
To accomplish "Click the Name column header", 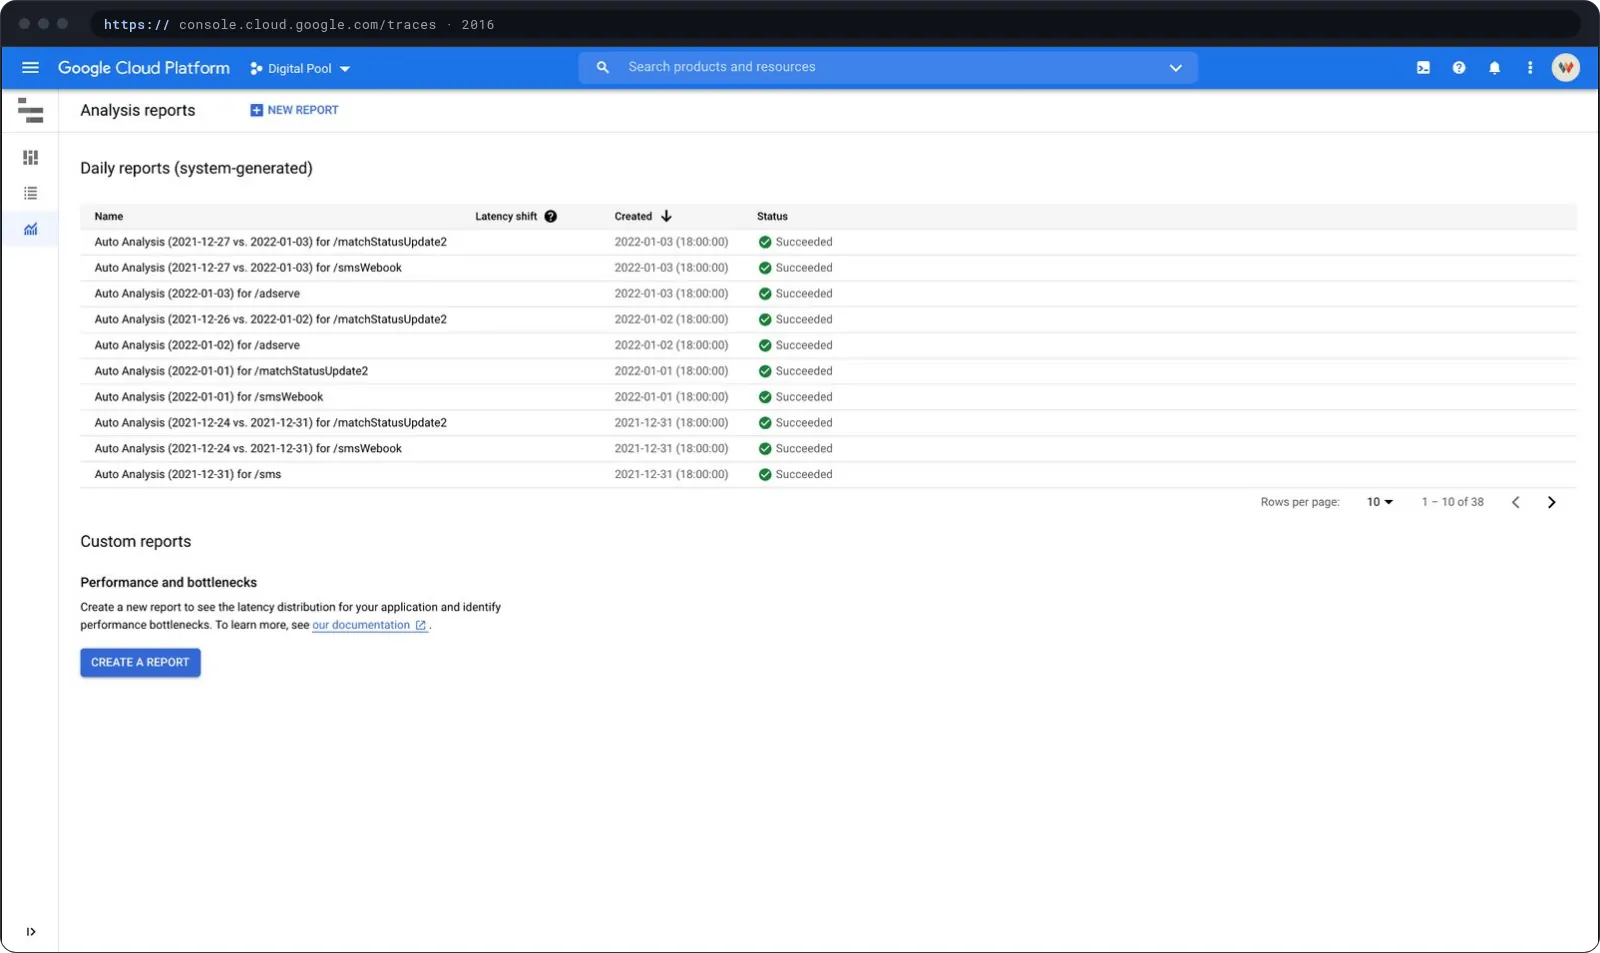I will tap(109, 216).
